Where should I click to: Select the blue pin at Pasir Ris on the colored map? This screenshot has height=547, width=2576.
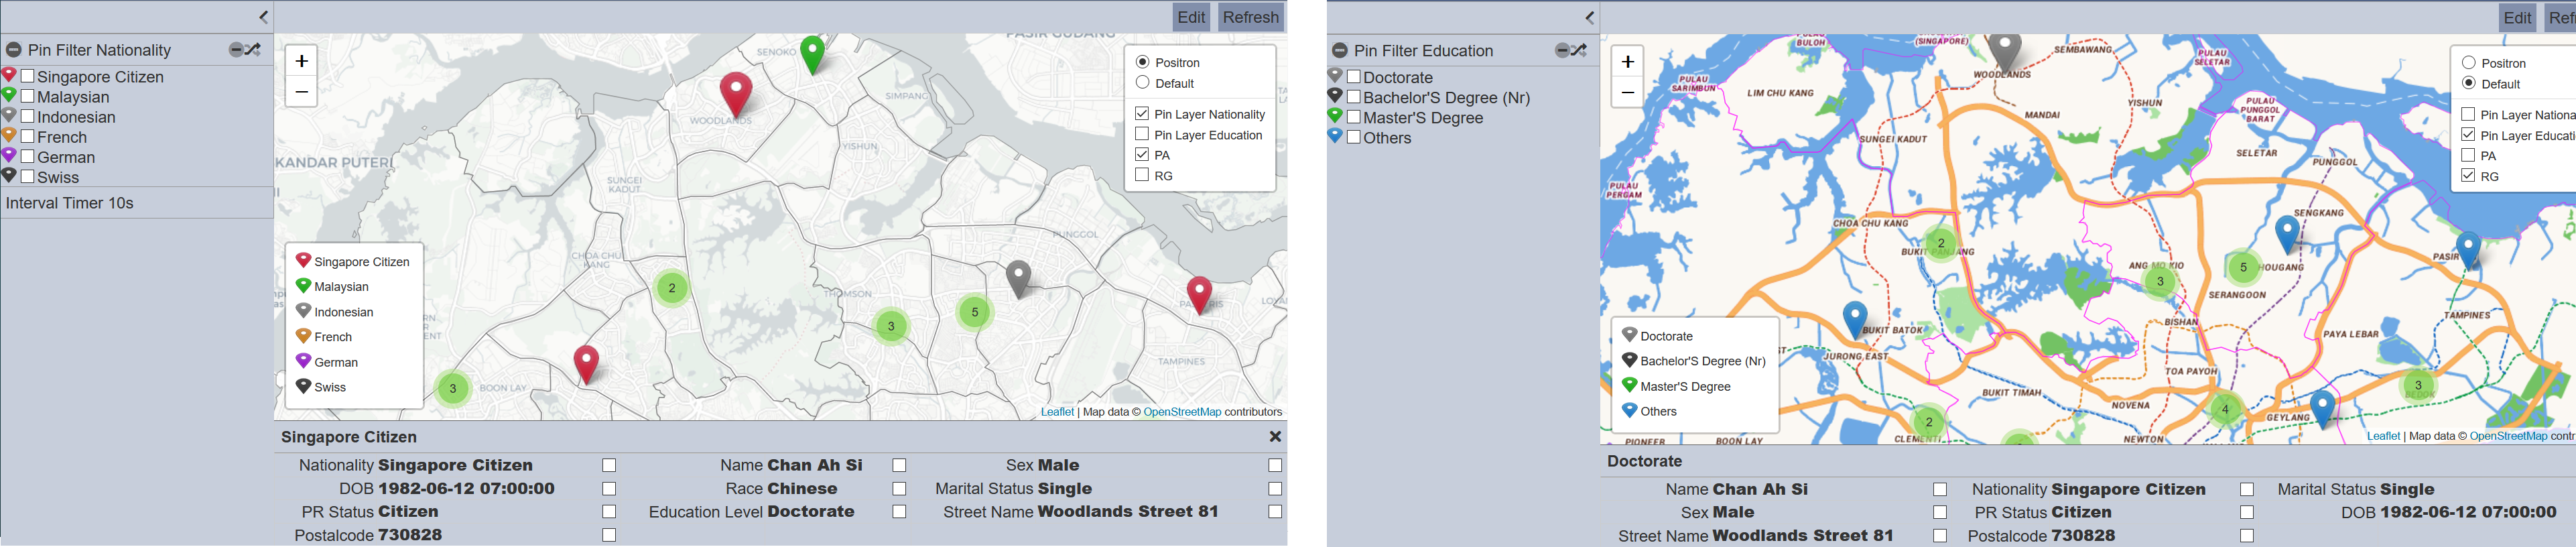pos(2468,250)
